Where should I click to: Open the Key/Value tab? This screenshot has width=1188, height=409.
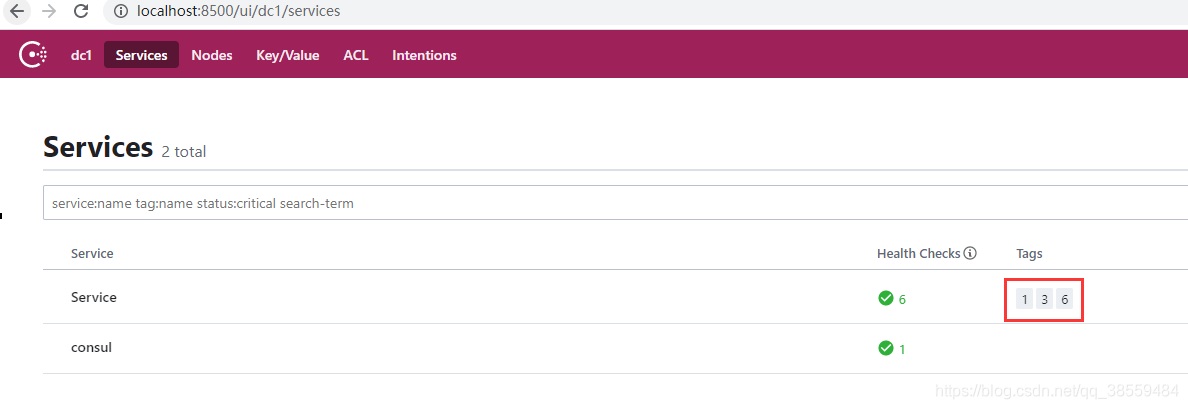(288, 55)
